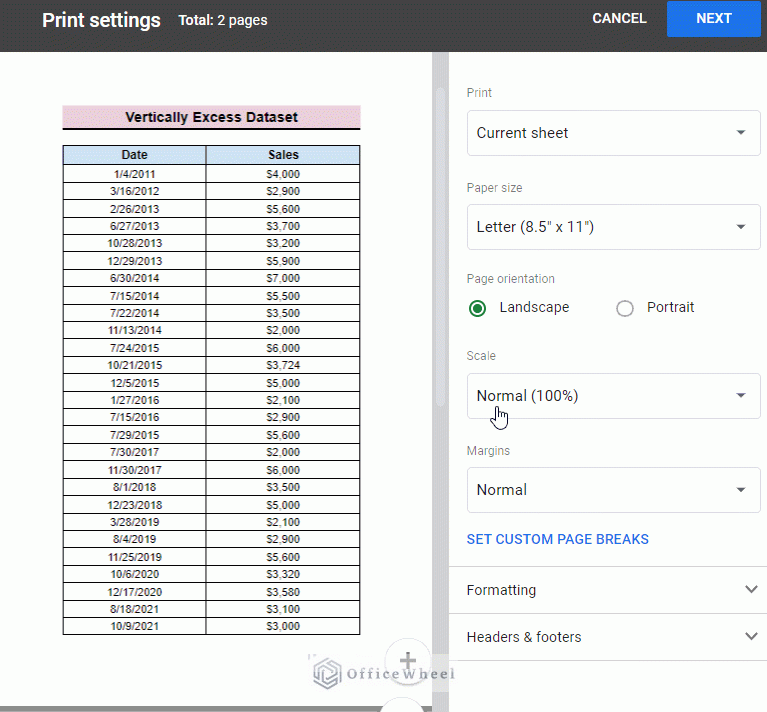Click the $3,724 sales cell in preview
Screen dimensions: 767x712
pos(283,366)
